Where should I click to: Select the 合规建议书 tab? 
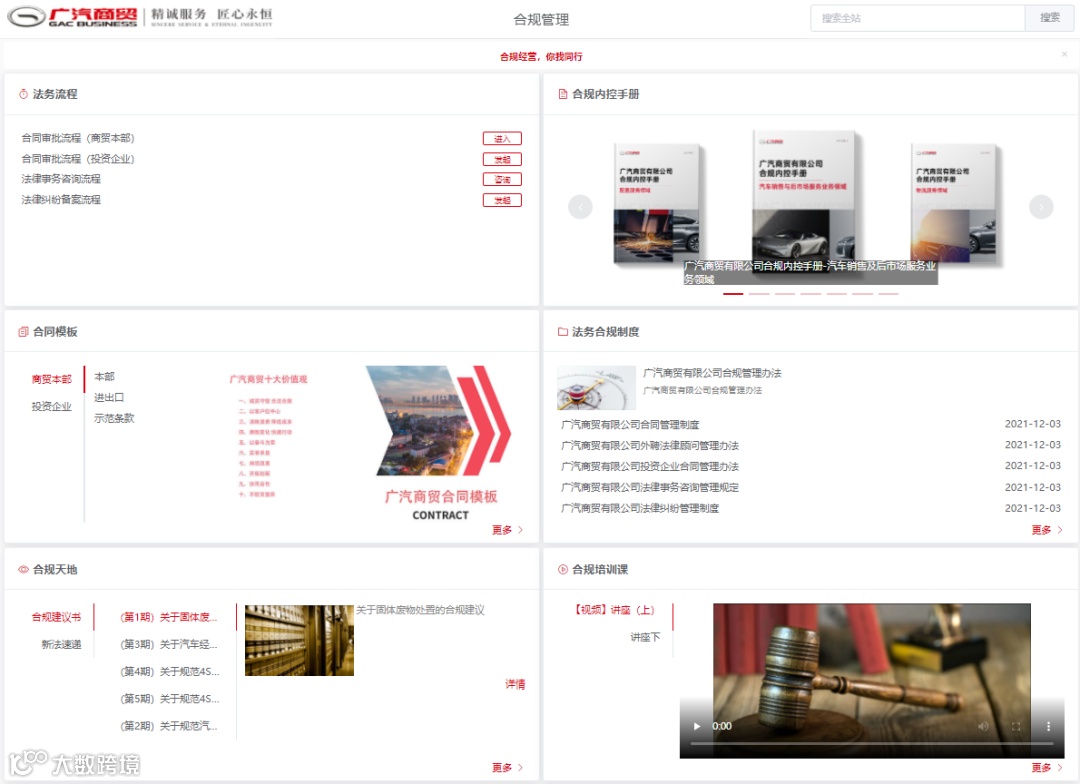[56, 617]
